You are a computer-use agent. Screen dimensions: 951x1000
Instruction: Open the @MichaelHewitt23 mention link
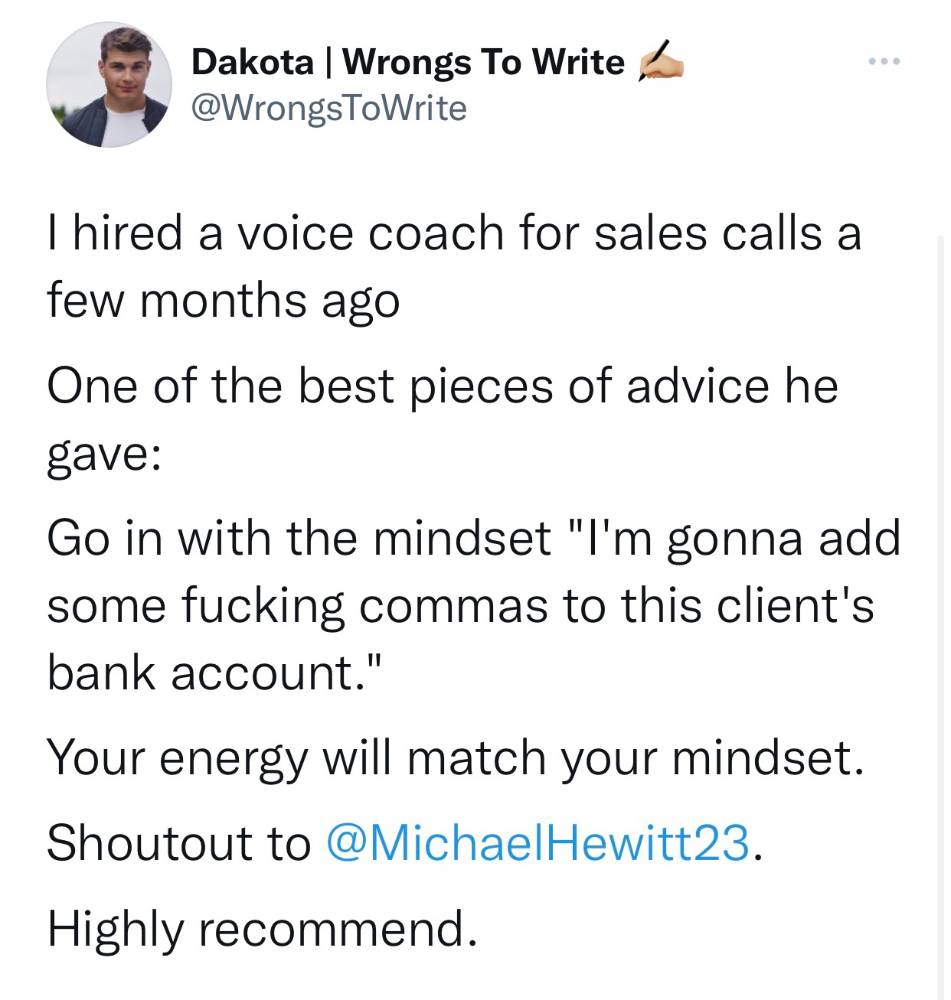(x=538, y=842)
